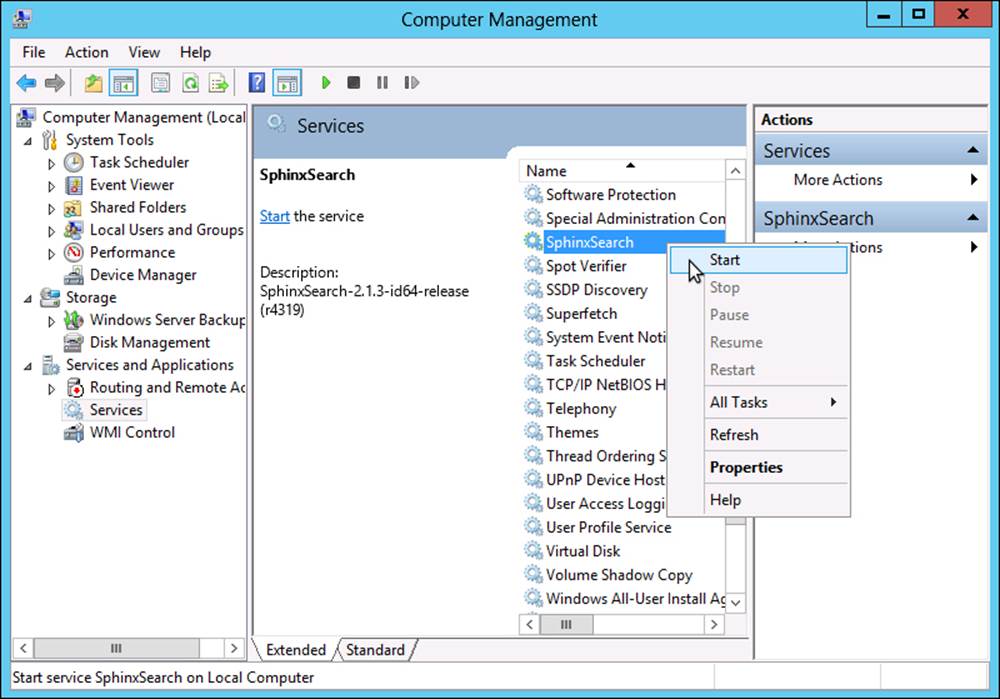Expand the Task Scheduler tree node
Screen dimensions: 1000x699
pyautogui.click(x=52, y=164)
